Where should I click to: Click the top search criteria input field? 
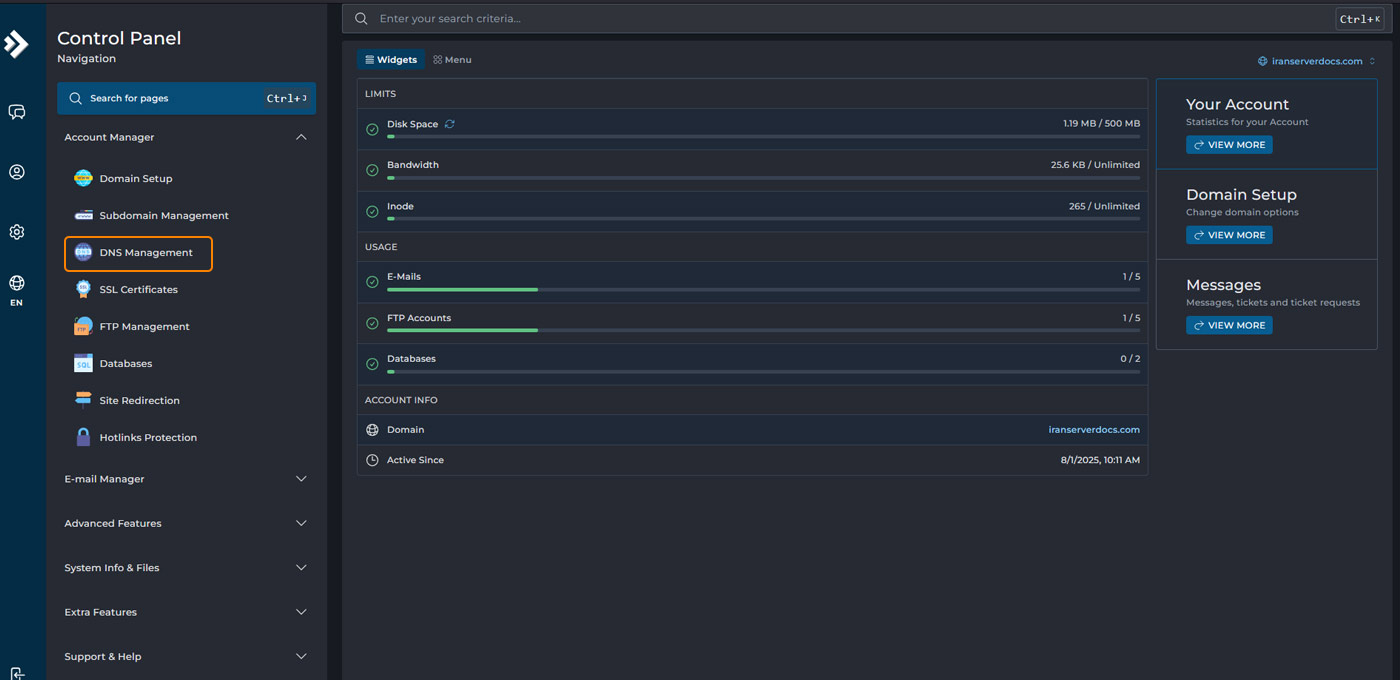(x=850, y=19)
